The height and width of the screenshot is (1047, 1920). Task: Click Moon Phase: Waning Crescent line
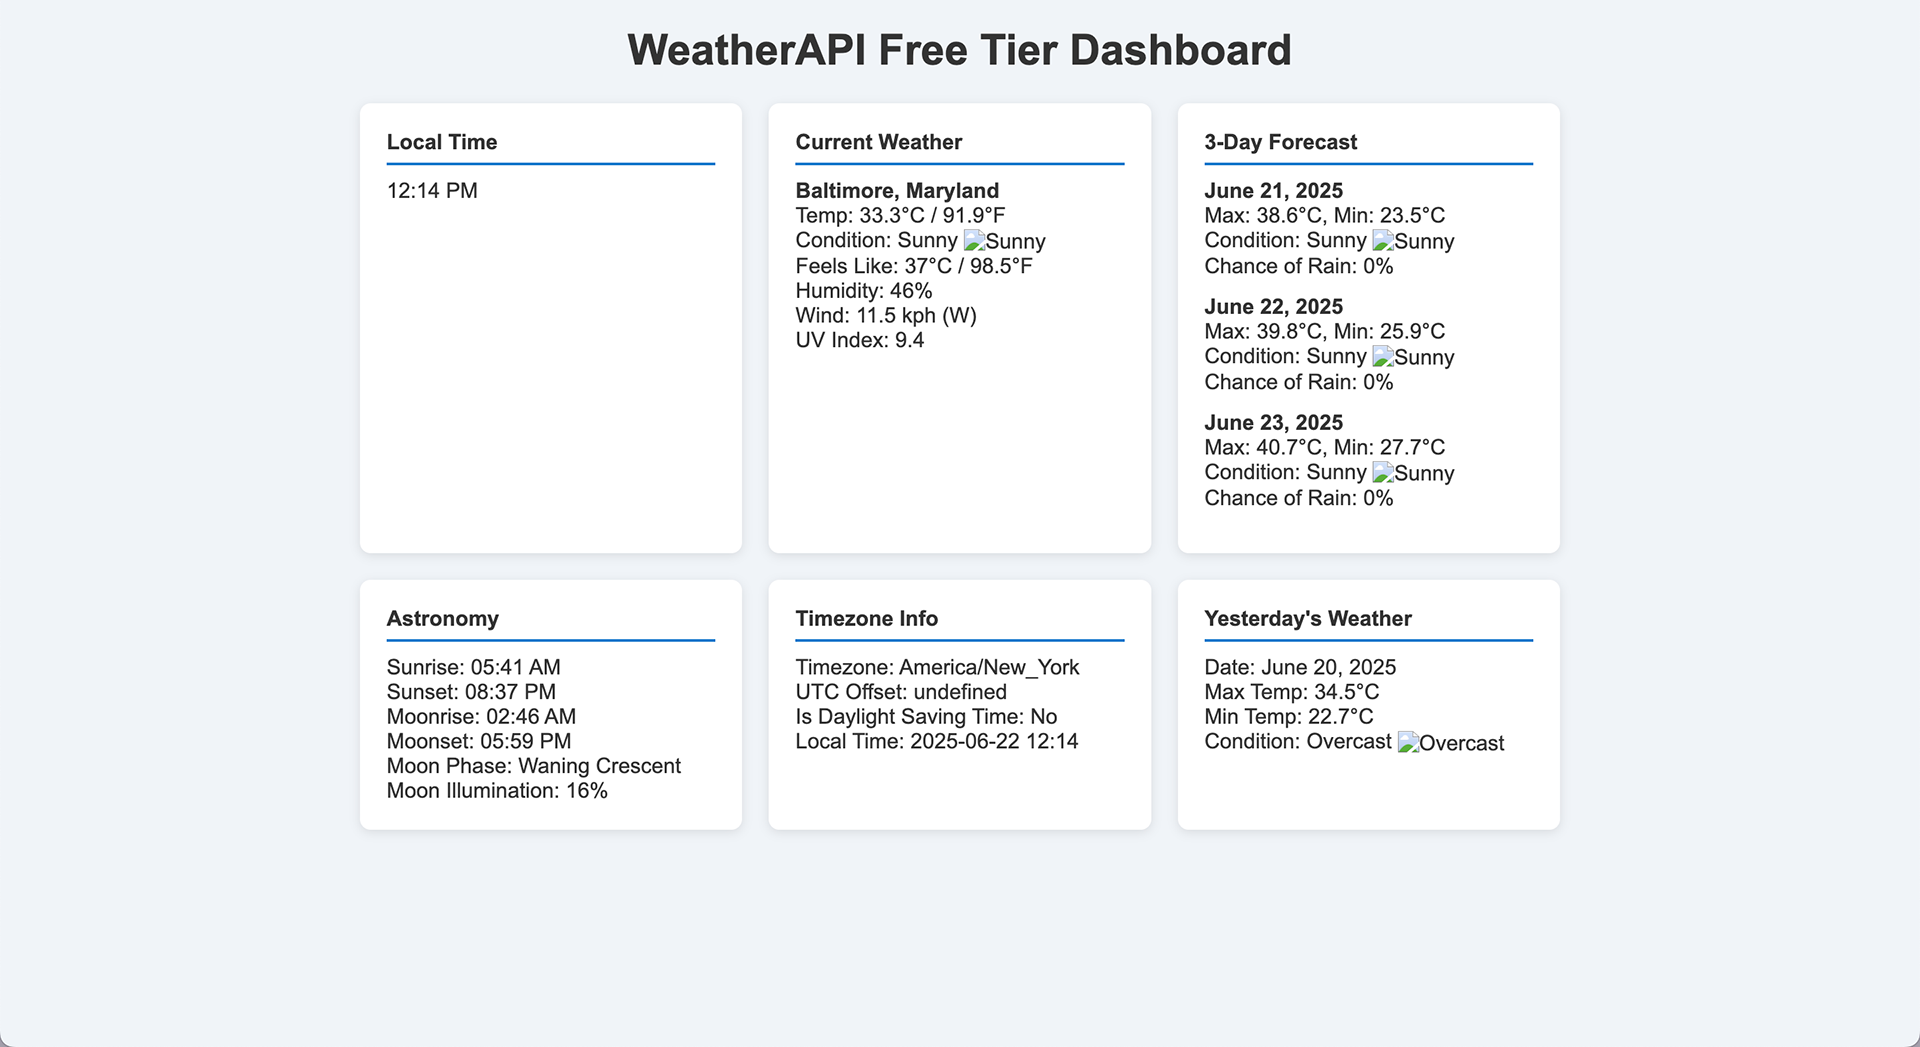coord(533,766)
